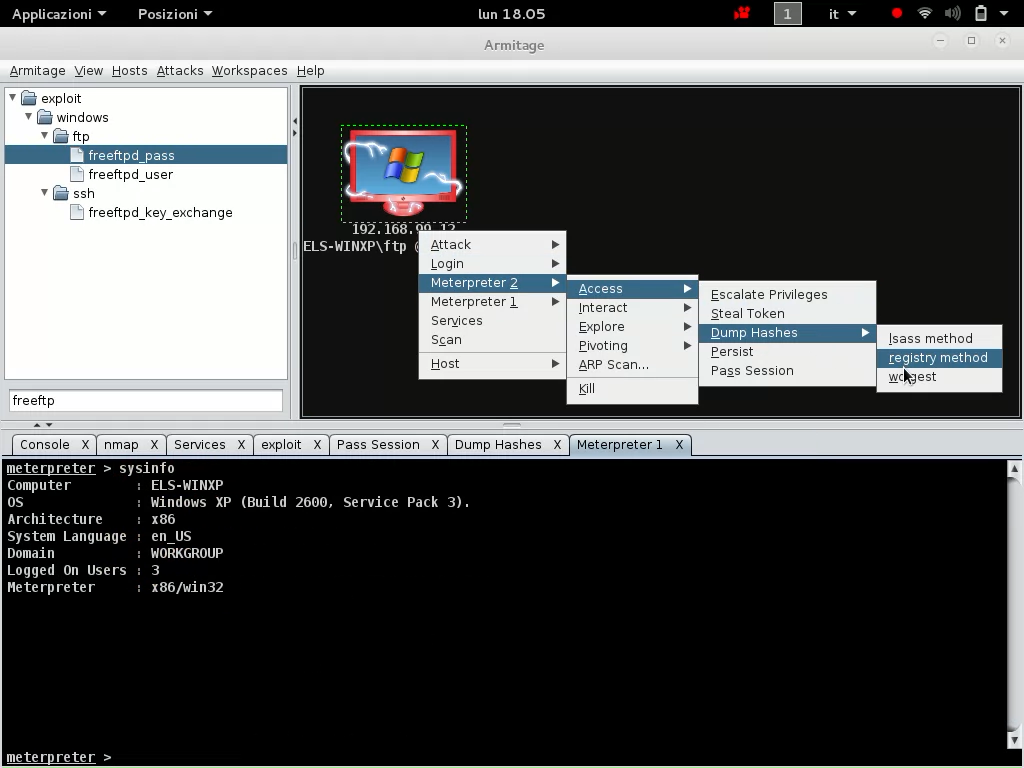
Task: Click the console scrollbar up arrow
Action: pos(1014,468)
